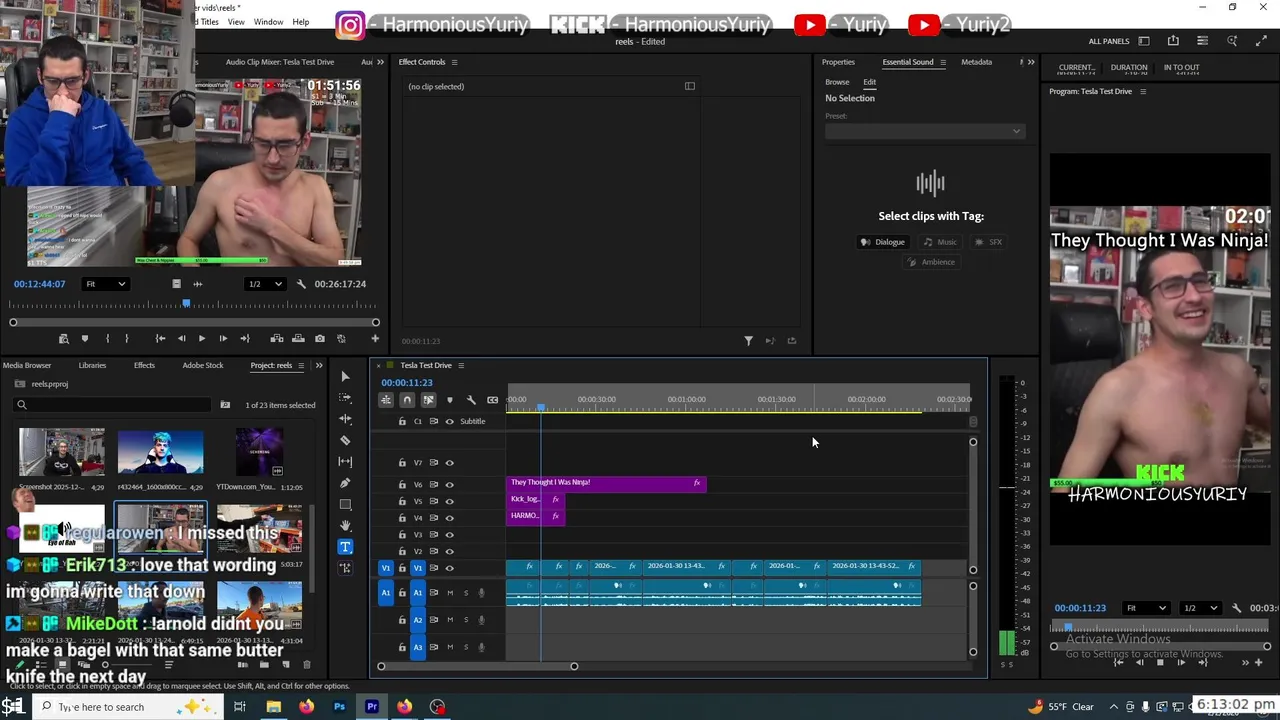1280x720 pixels.
Task: Click timeline closed captions CC icon
Action: pyautogui.click(x=492, y=400)
